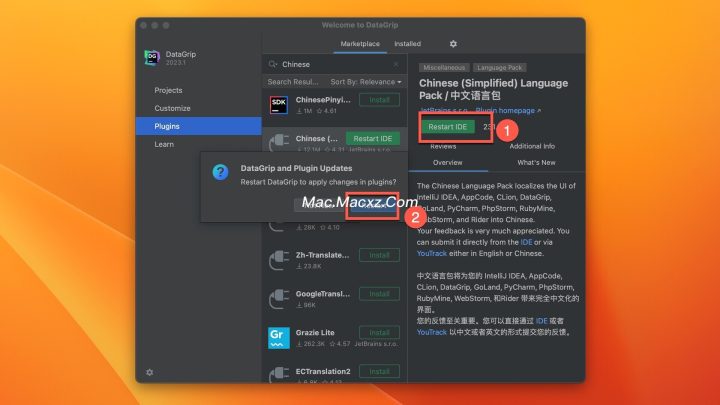Click the ECTranslation2 plugin plug icon
This screenshot has height=405, width=720.
(x=279, y=375)
